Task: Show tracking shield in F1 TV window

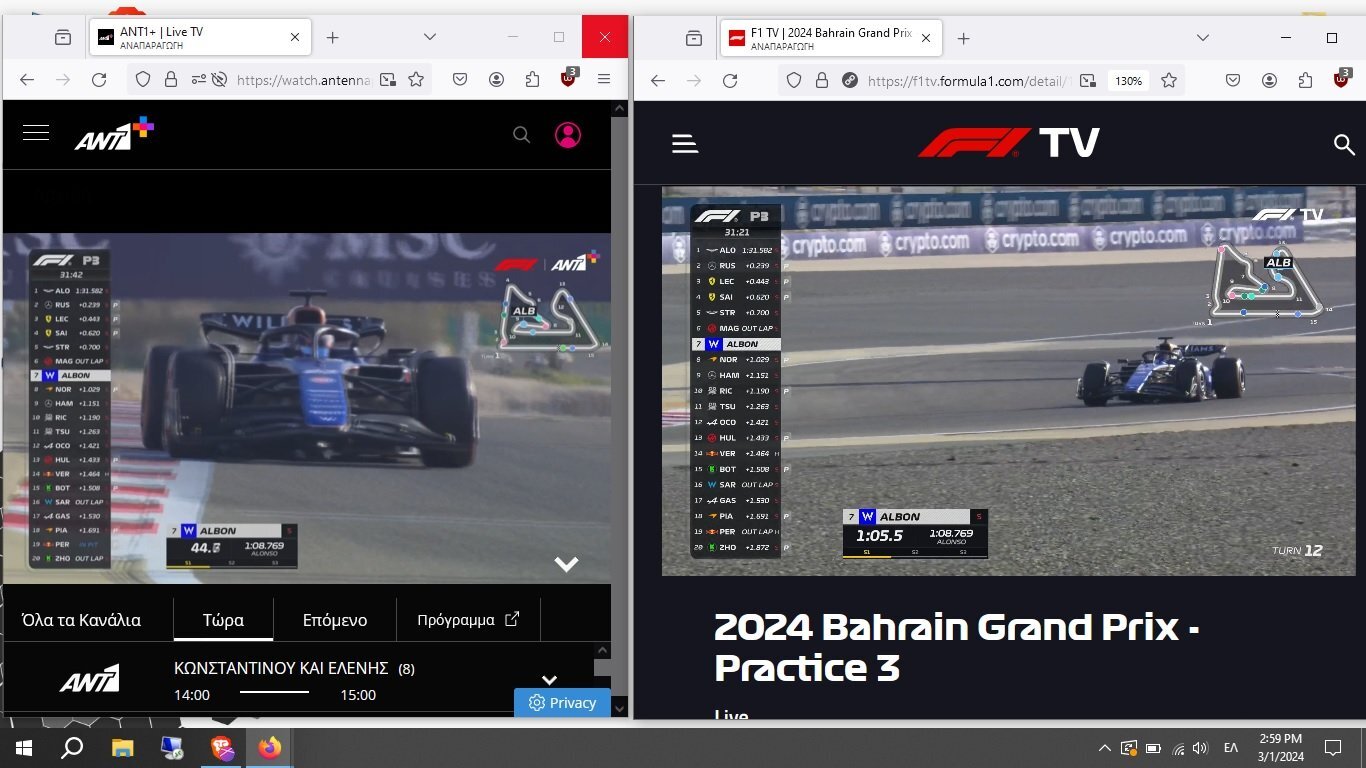Action: (794, 81)
